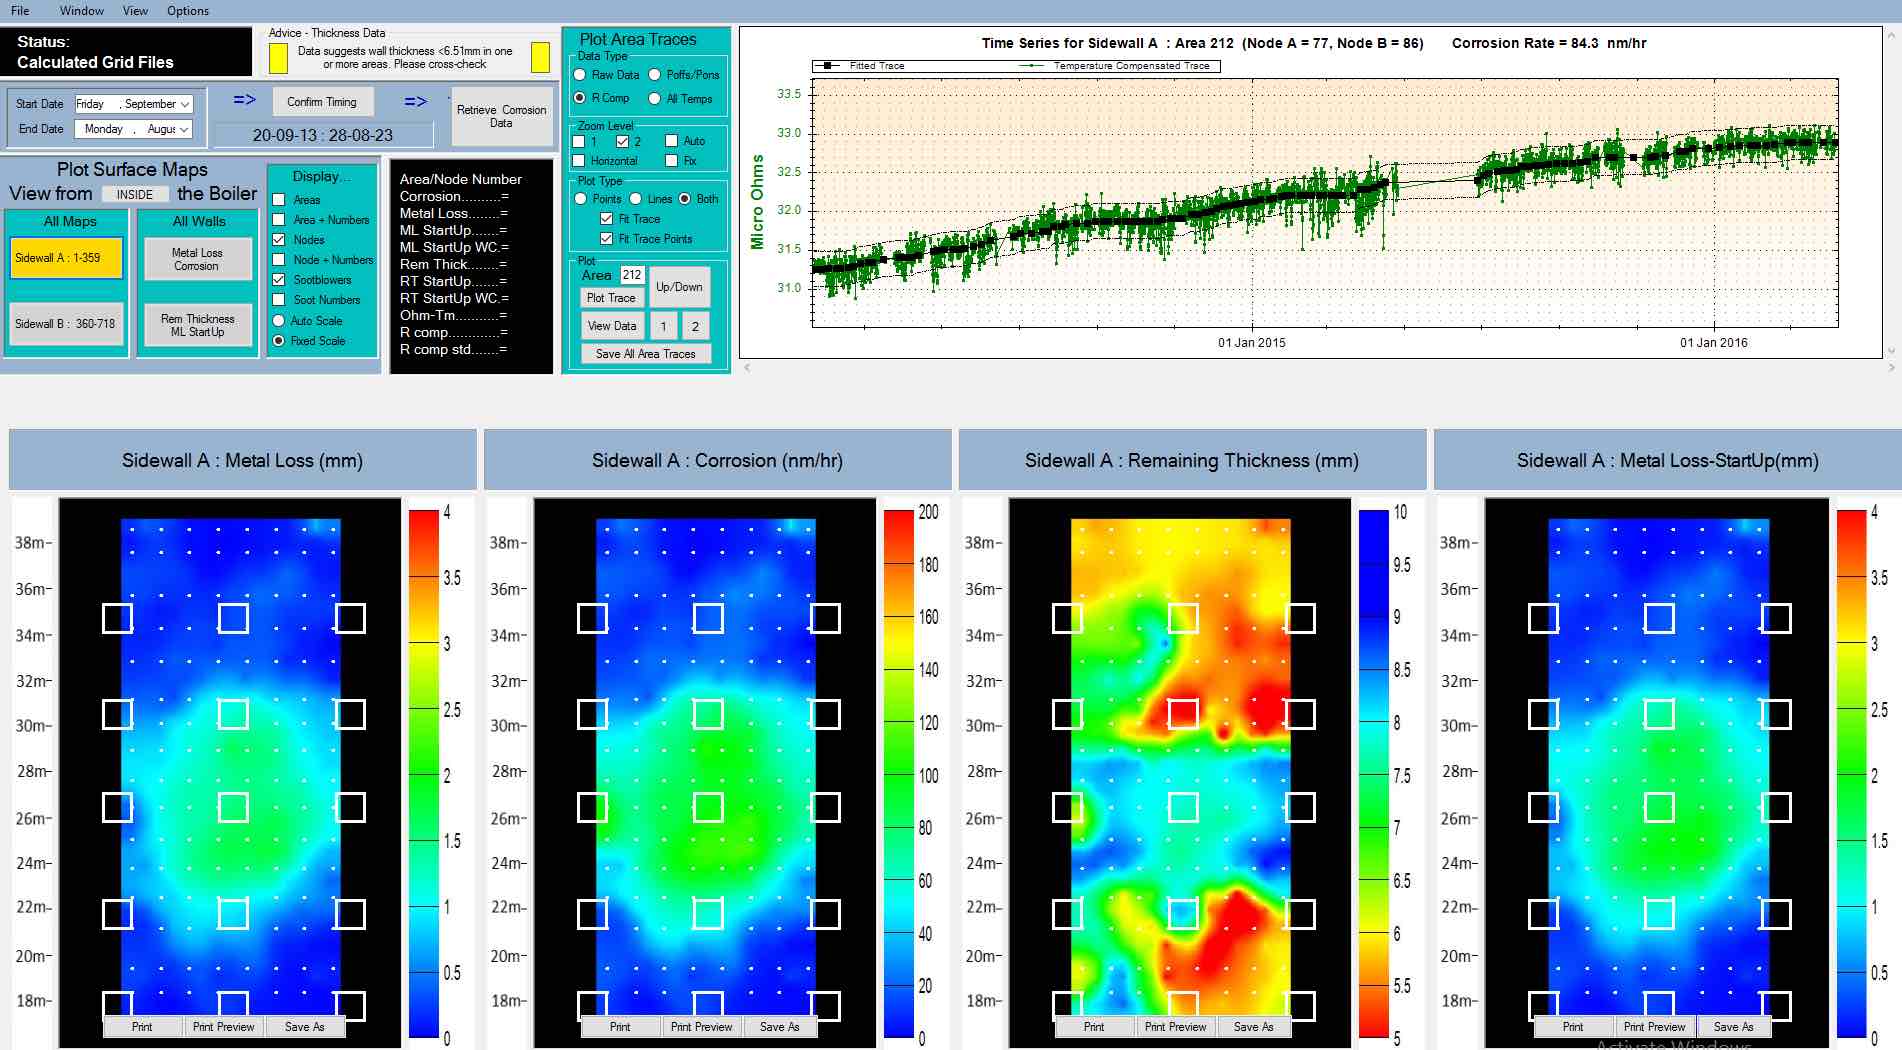Save As the Remaining Thickness map
Image resolution: width=1902 pixels, height=1050 pixels.
click(1254, 1027)
